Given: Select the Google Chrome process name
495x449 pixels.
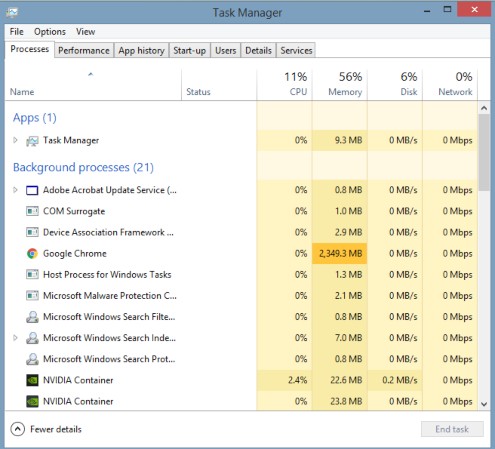Looking at the screenshot, I should [x=75, y=254].
